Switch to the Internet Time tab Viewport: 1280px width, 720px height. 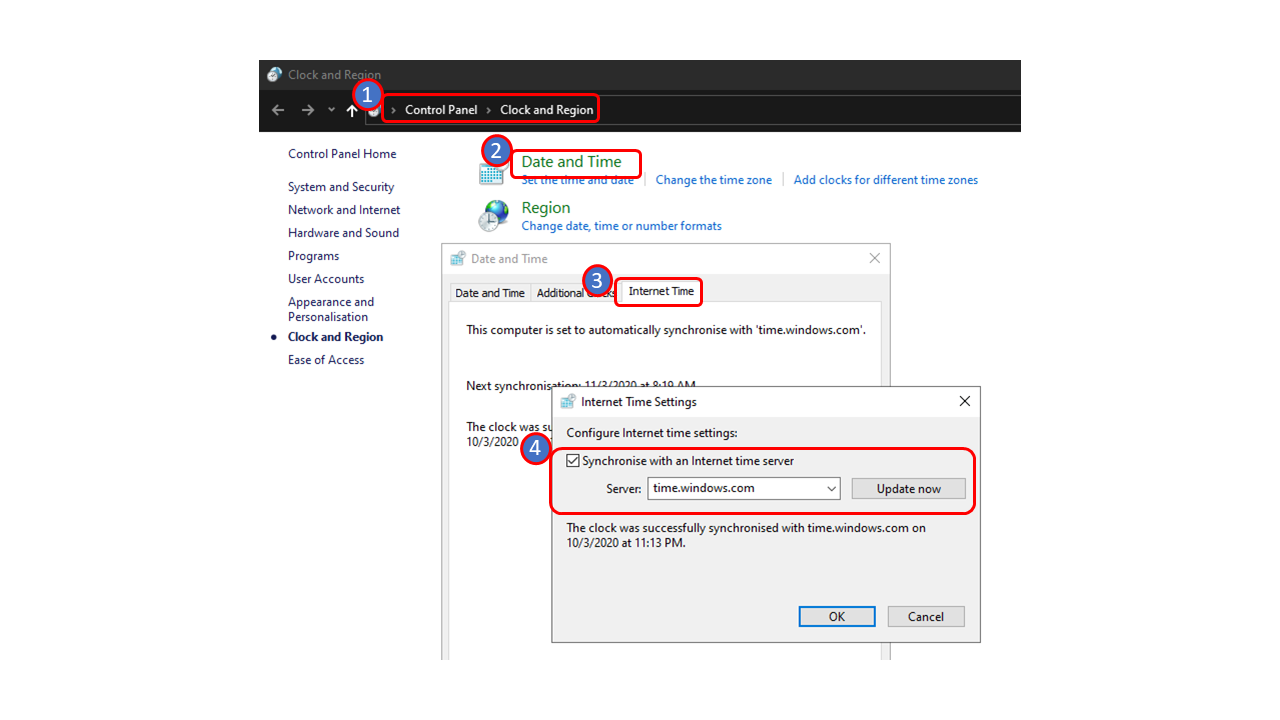click(661, 291)
